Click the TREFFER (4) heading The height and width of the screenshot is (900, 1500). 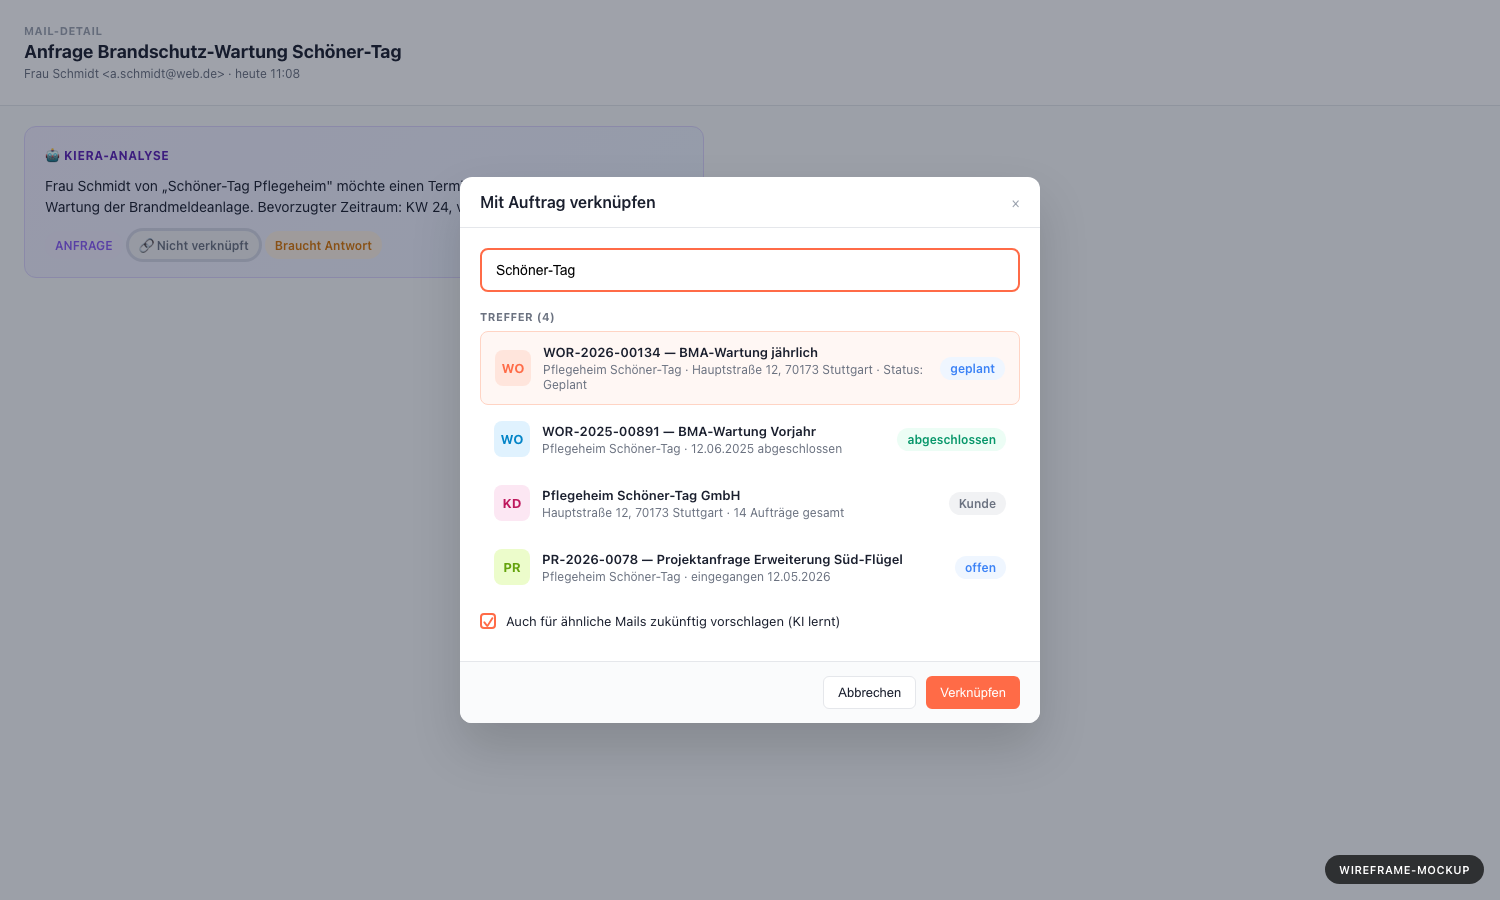[517, 317]
